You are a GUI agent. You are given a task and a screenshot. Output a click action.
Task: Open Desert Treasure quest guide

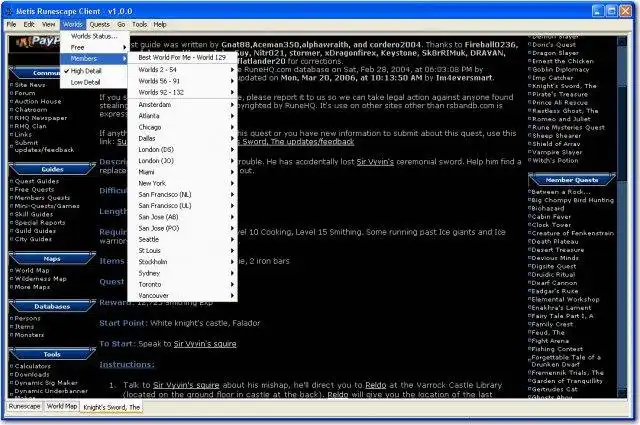click(558, 250)
